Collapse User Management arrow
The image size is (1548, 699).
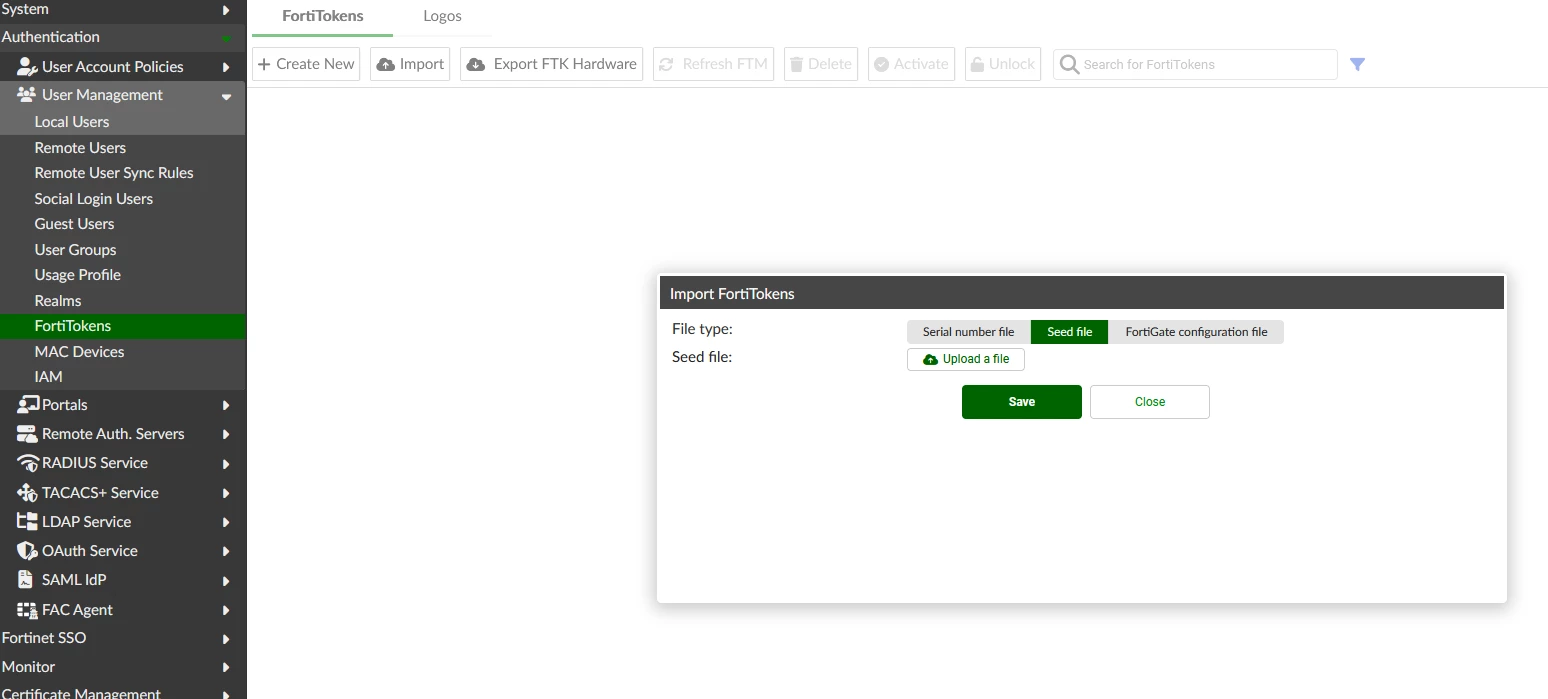pos(226,96)
